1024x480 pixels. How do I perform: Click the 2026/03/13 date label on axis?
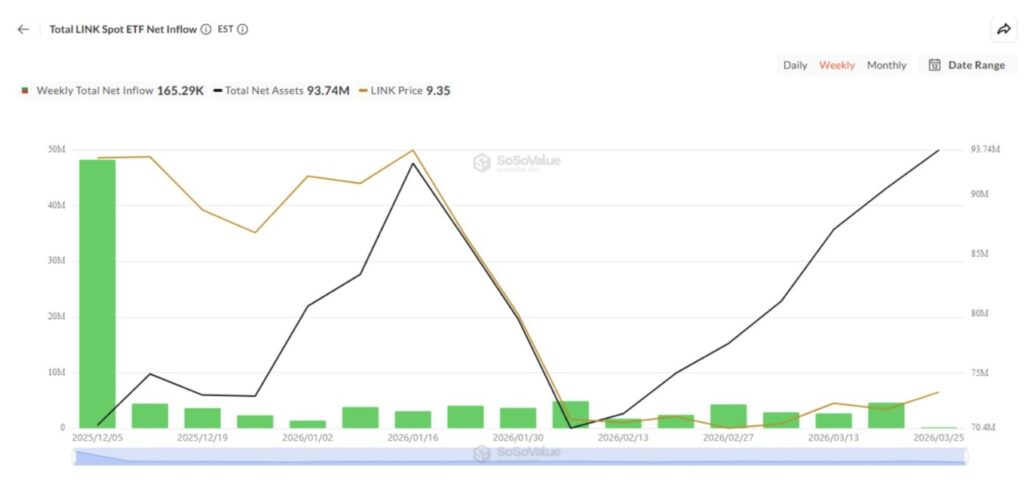pos(834,437)
